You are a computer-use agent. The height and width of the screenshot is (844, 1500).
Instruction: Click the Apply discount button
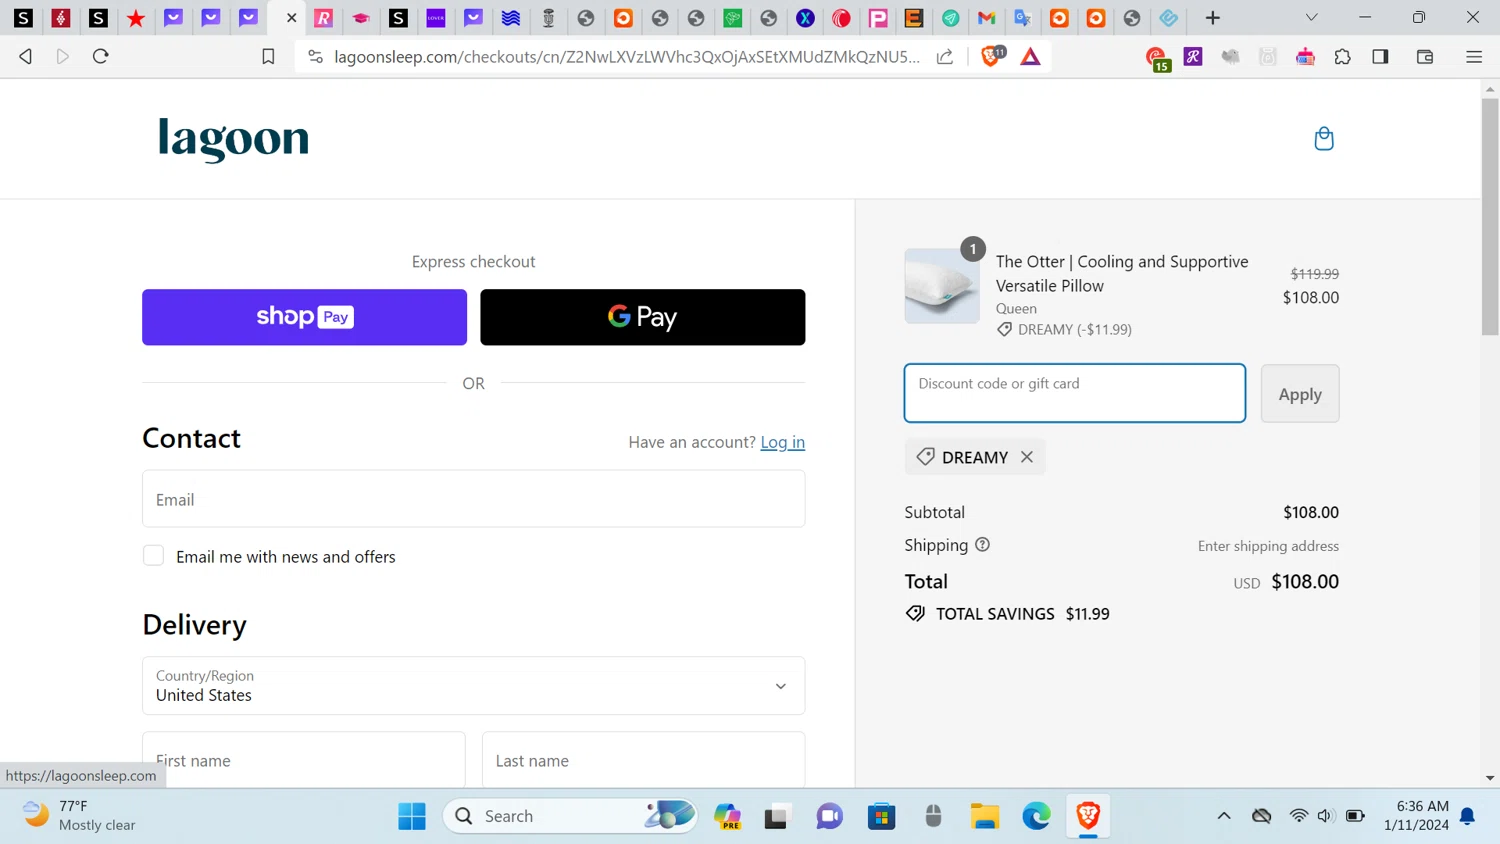[1300, 394]
